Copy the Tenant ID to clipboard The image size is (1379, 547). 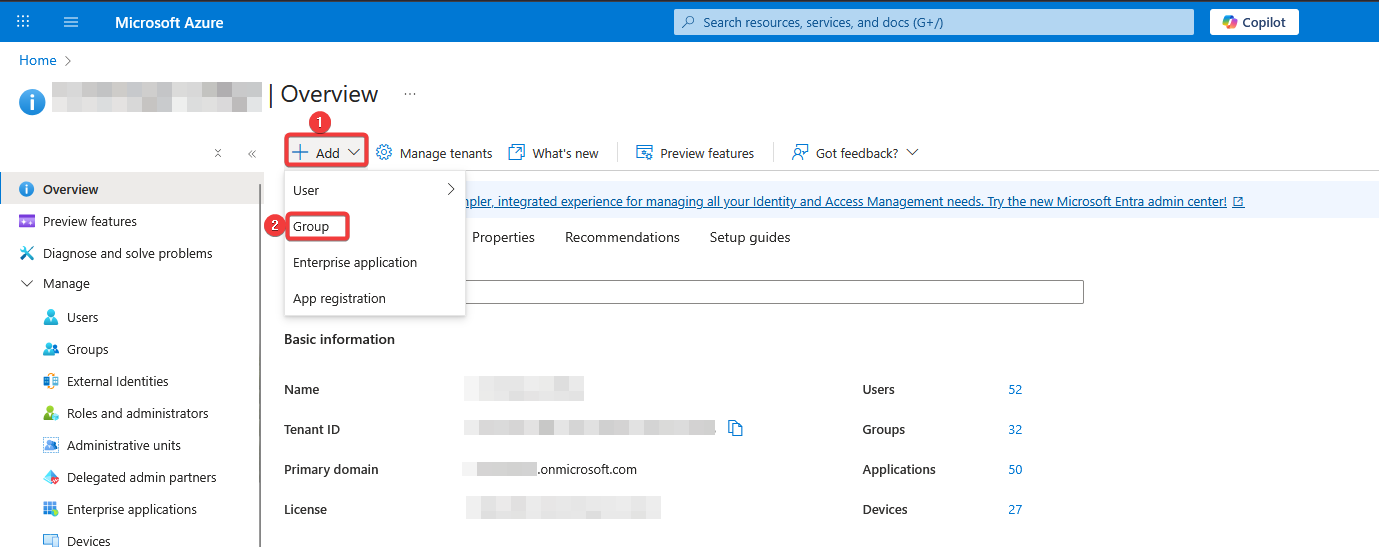pyautogui.click(x=736, y=429)
